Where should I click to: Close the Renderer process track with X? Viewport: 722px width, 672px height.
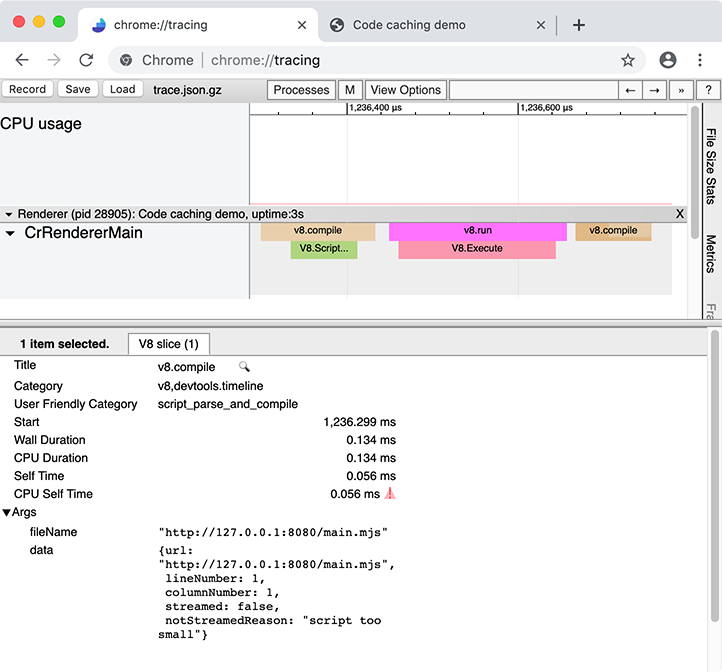pyautogui.click(x=680, y=214)
